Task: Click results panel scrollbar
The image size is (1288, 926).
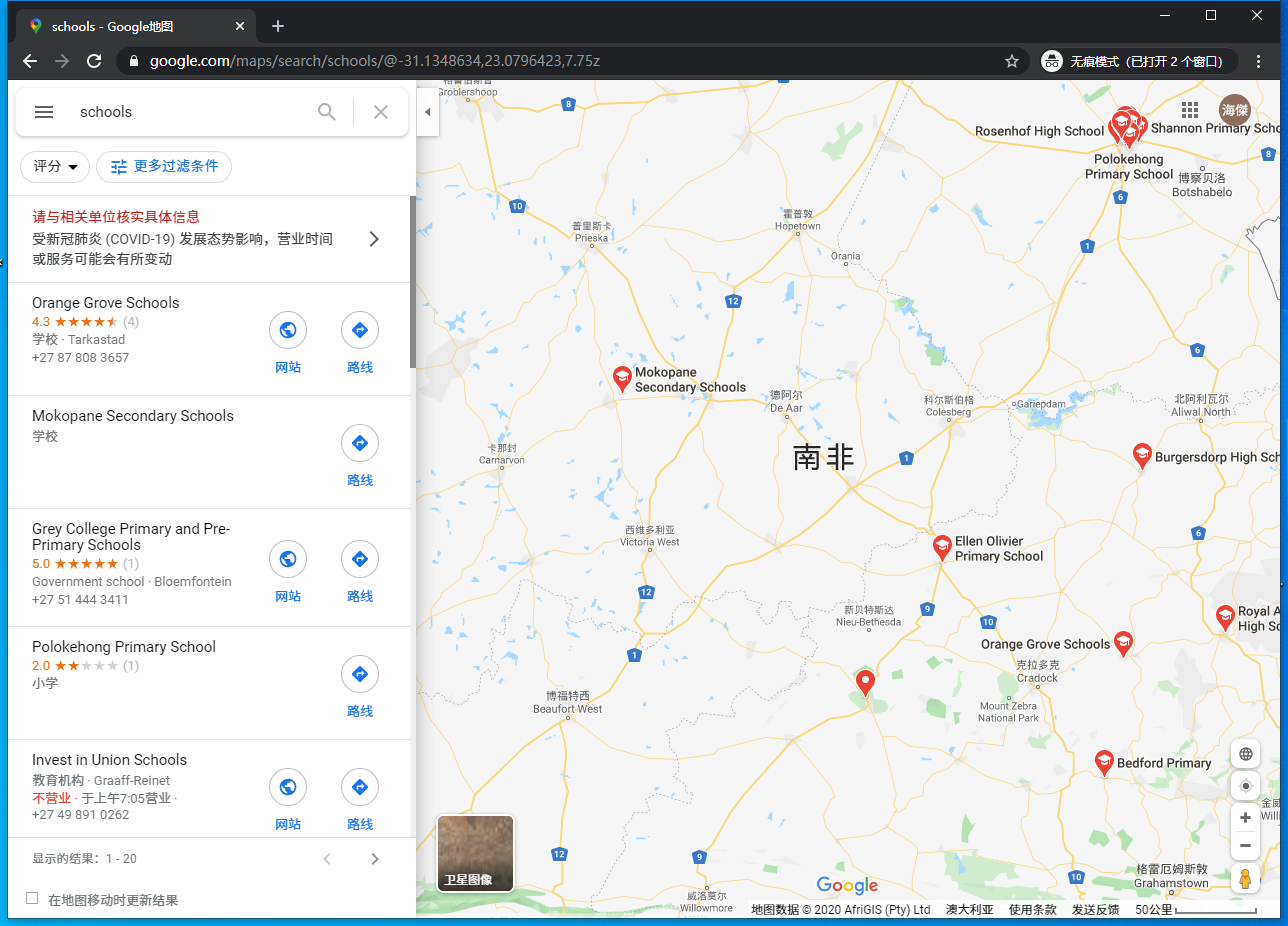Action: tap(413, 282)
